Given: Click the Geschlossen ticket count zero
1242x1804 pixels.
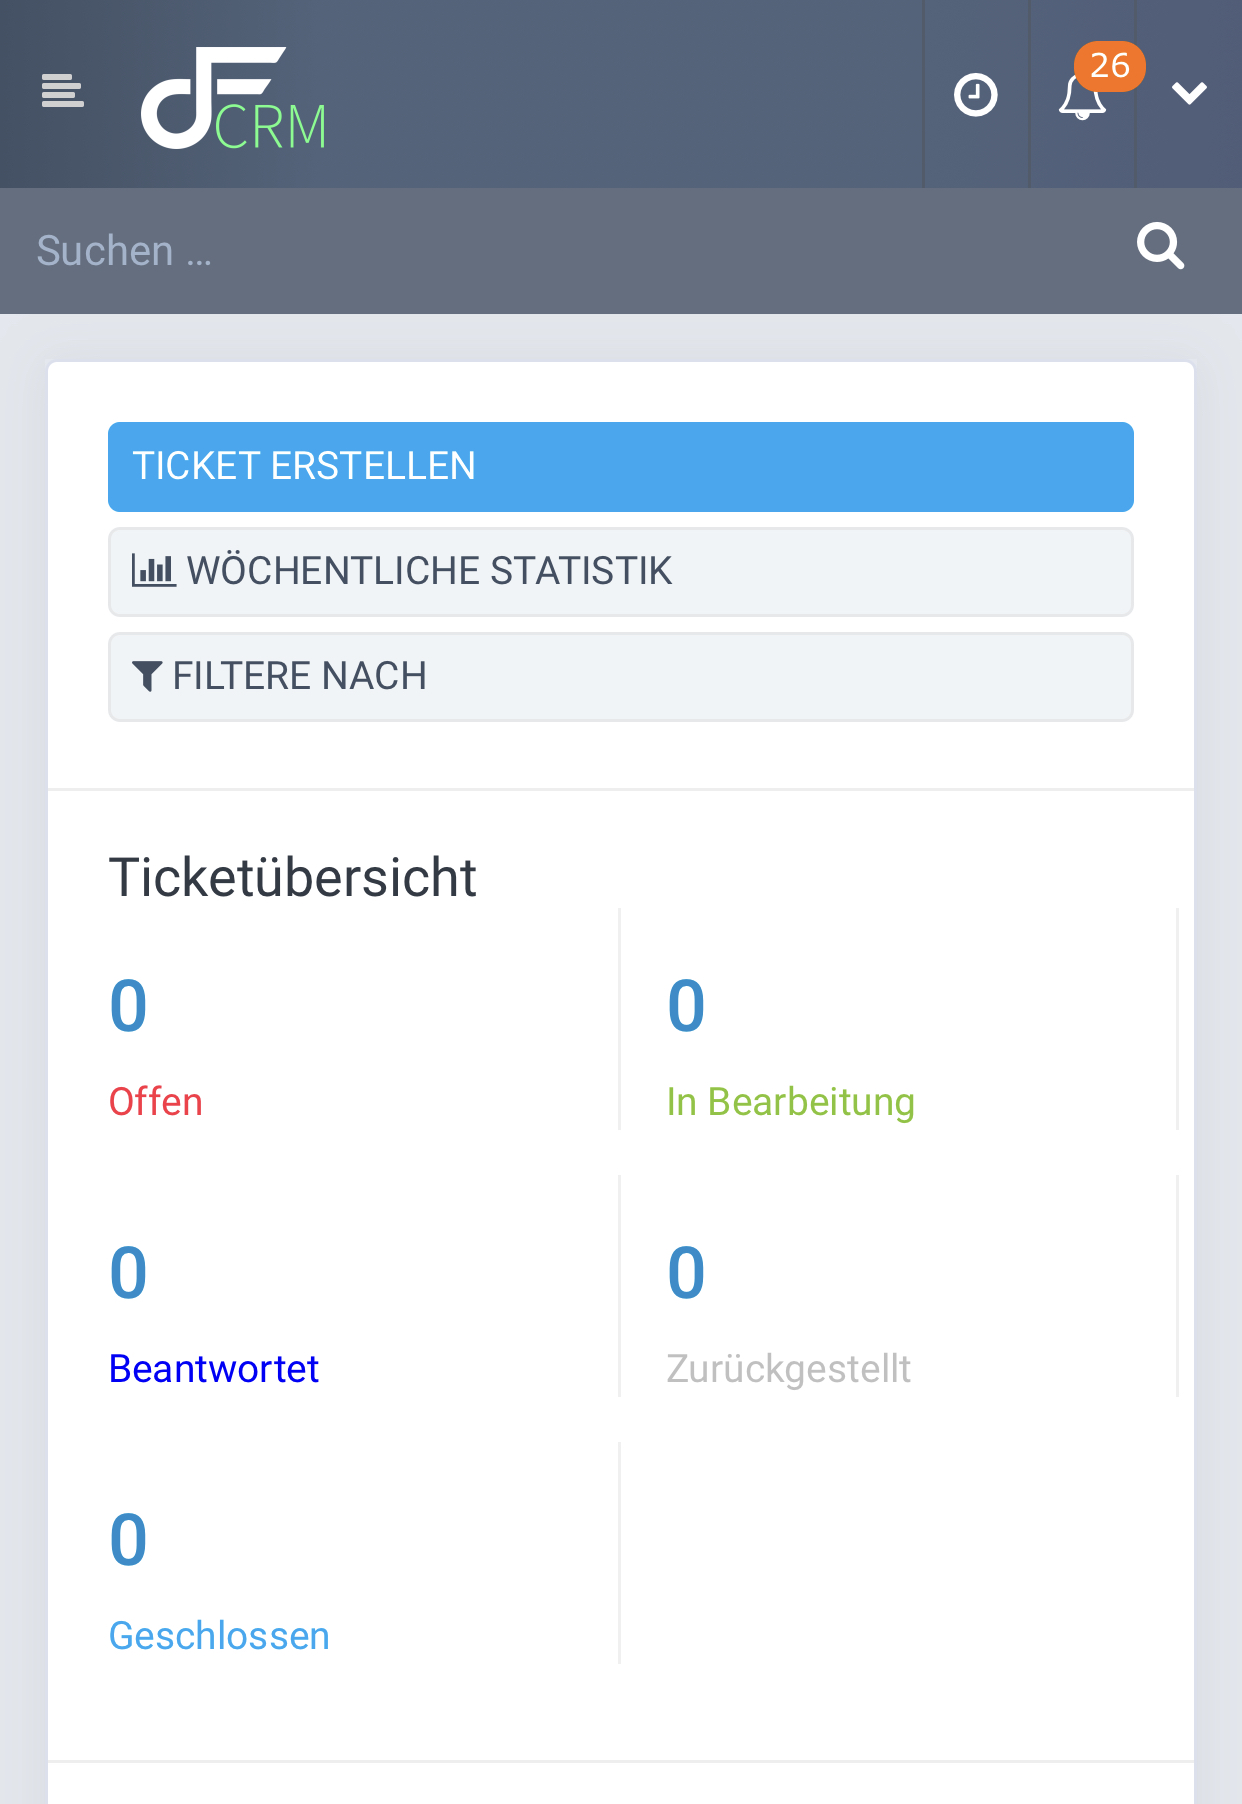Looking at the screenshot, I should pyautogui.click(x=128, y=1539).
